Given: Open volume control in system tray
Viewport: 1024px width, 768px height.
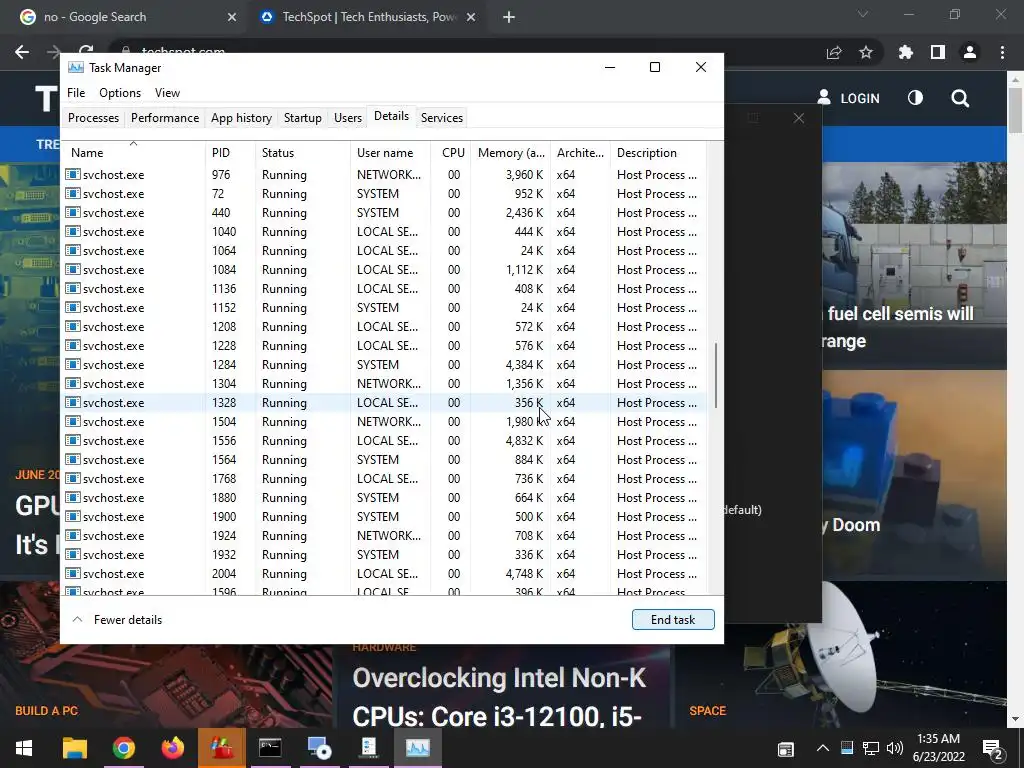Looking at the screenshot, I should [x=895, y=748].
